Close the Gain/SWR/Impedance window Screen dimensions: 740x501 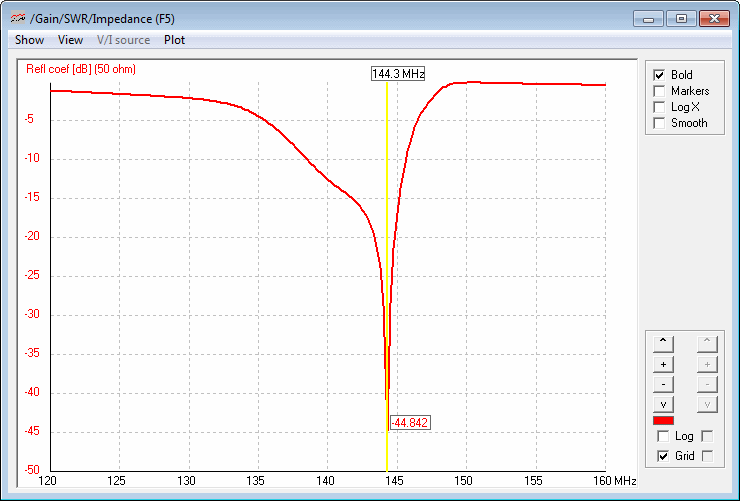(x=715, y=19)
